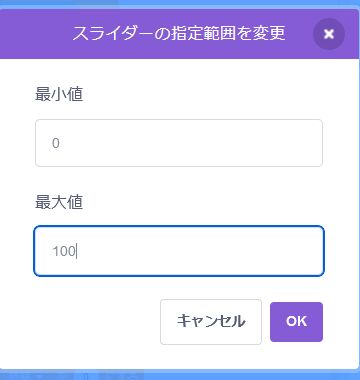Screen dimensions: 360x380
Task: Place cursor on the 0 value
Action: [56, 143]
